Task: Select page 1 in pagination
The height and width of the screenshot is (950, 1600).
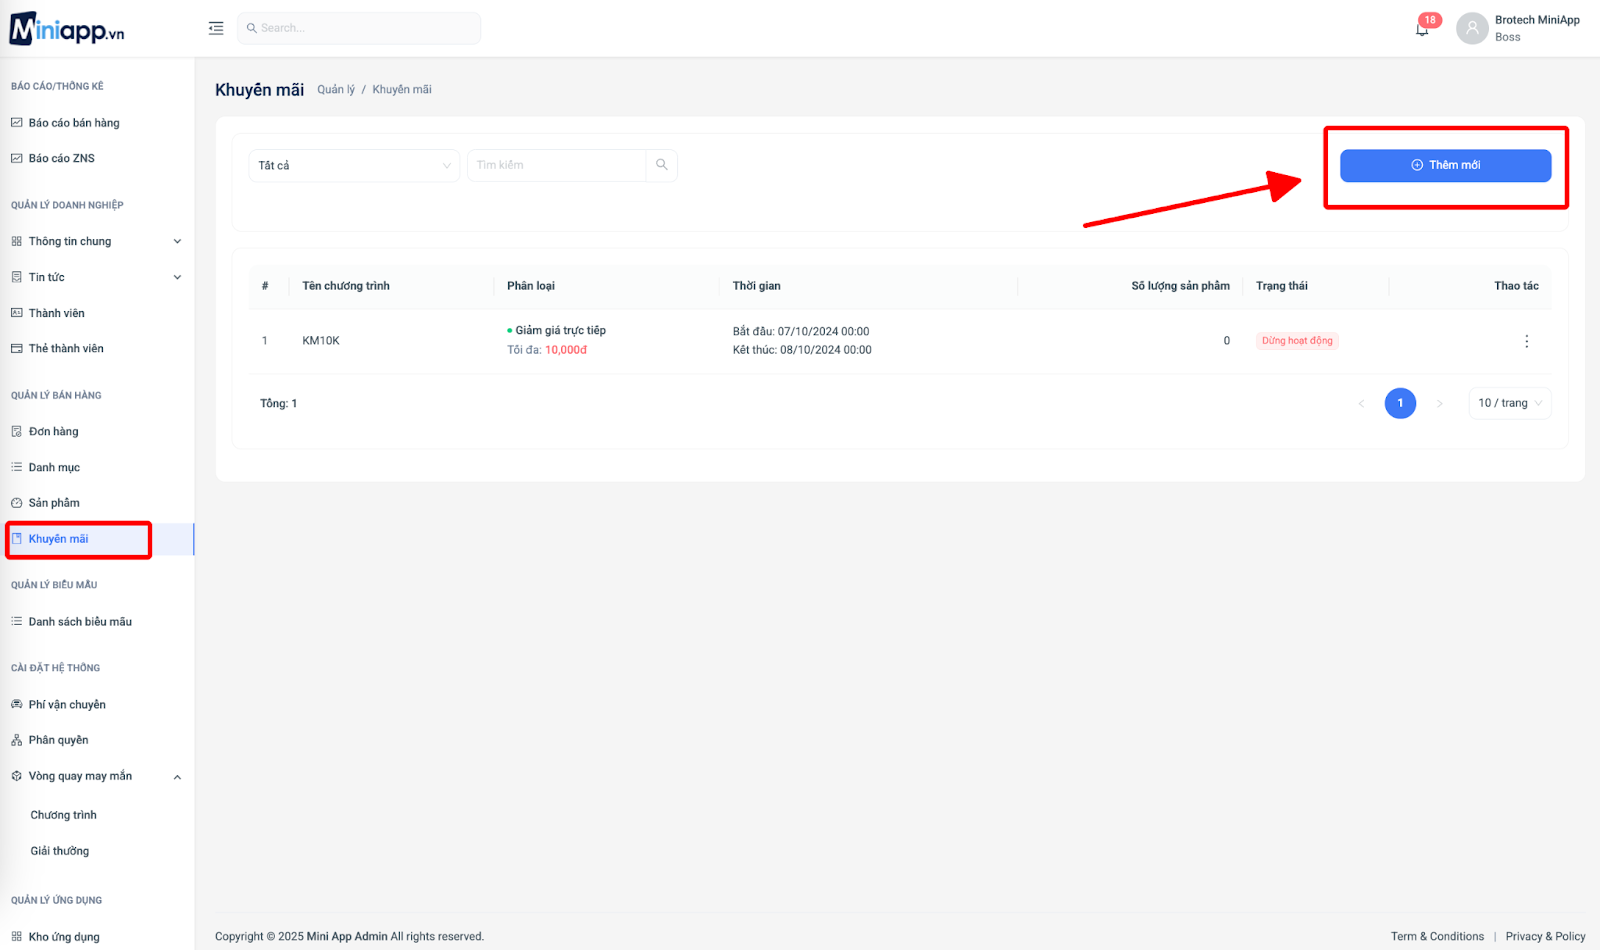Action: (1400, 403)
